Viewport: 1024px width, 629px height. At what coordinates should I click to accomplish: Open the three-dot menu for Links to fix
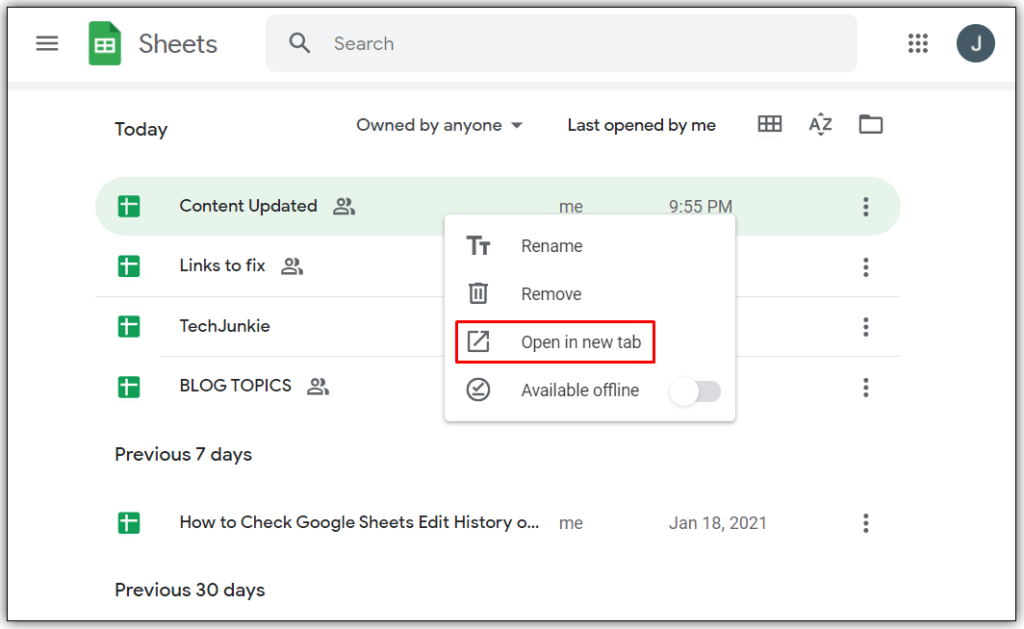865,267
